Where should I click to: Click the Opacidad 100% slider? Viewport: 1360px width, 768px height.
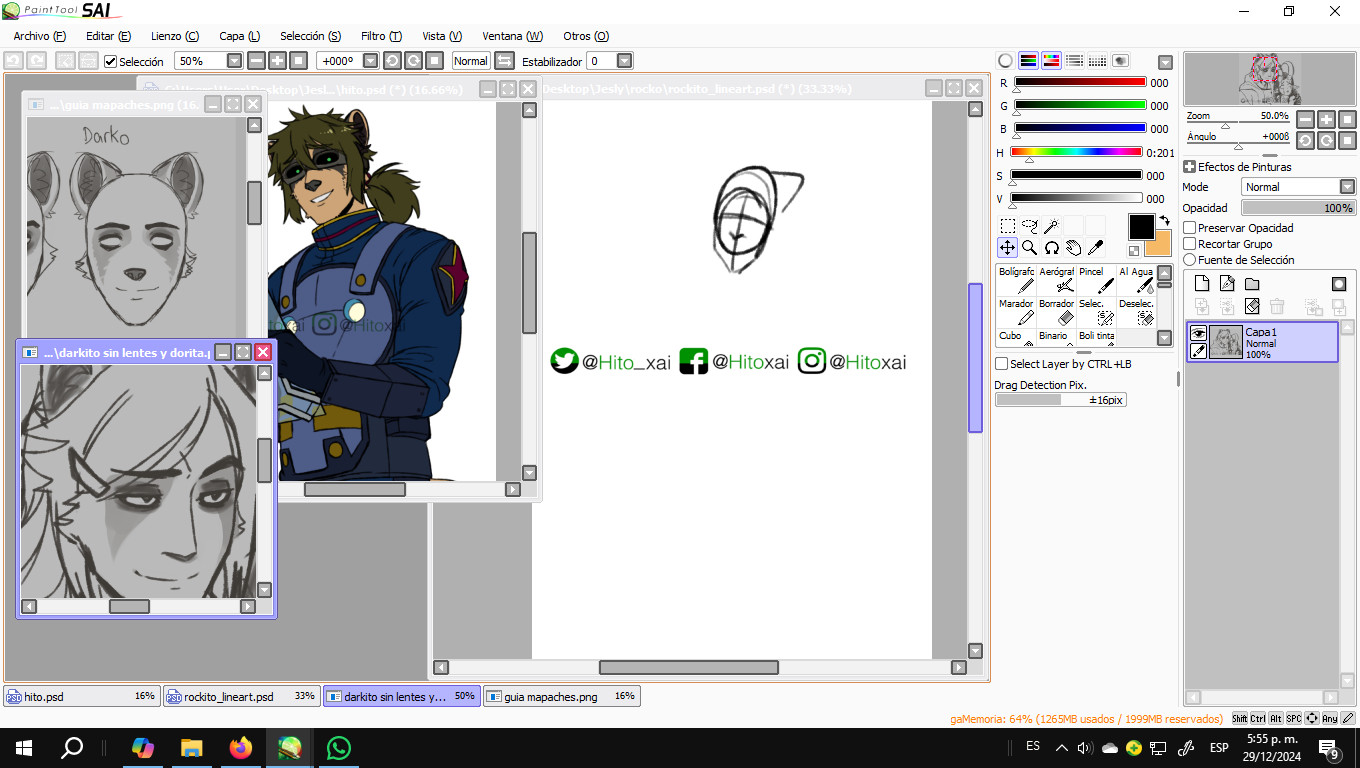[x=1298, y=208]
